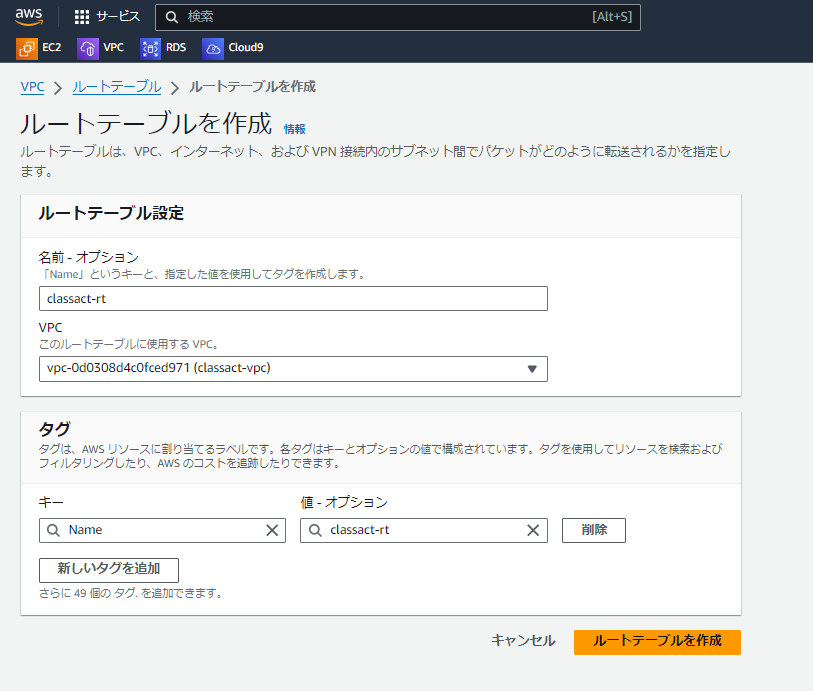
Task: Click 名前 - オプション field label
Action: pos(89,257)
